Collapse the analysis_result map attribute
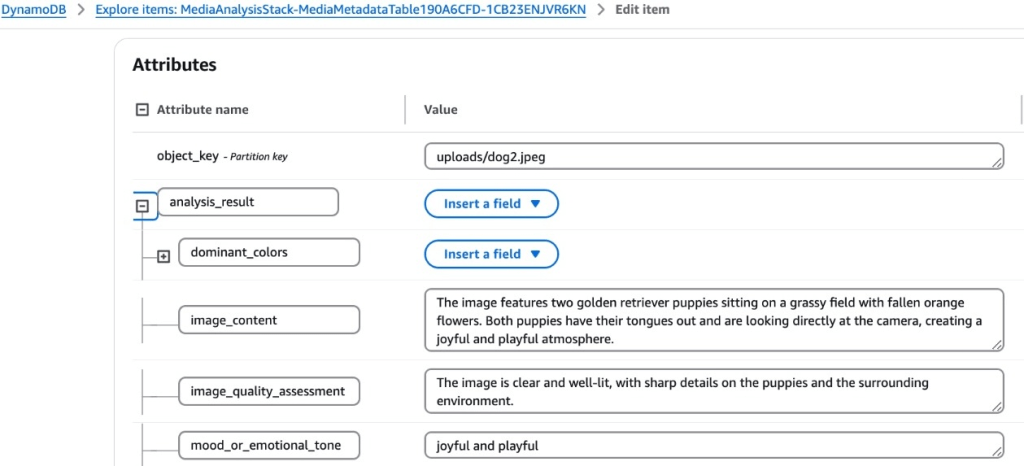The width and height of the screenshot is (1024, 466). tap(142, 207)
